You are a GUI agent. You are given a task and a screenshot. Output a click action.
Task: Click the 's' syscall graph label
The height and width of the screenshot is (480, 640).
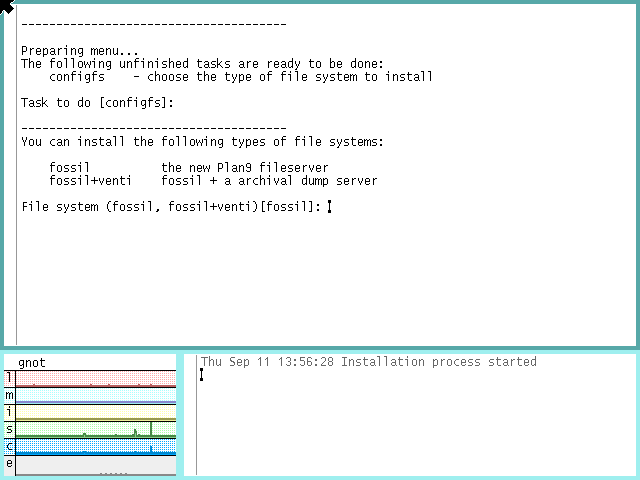(10, 429)
